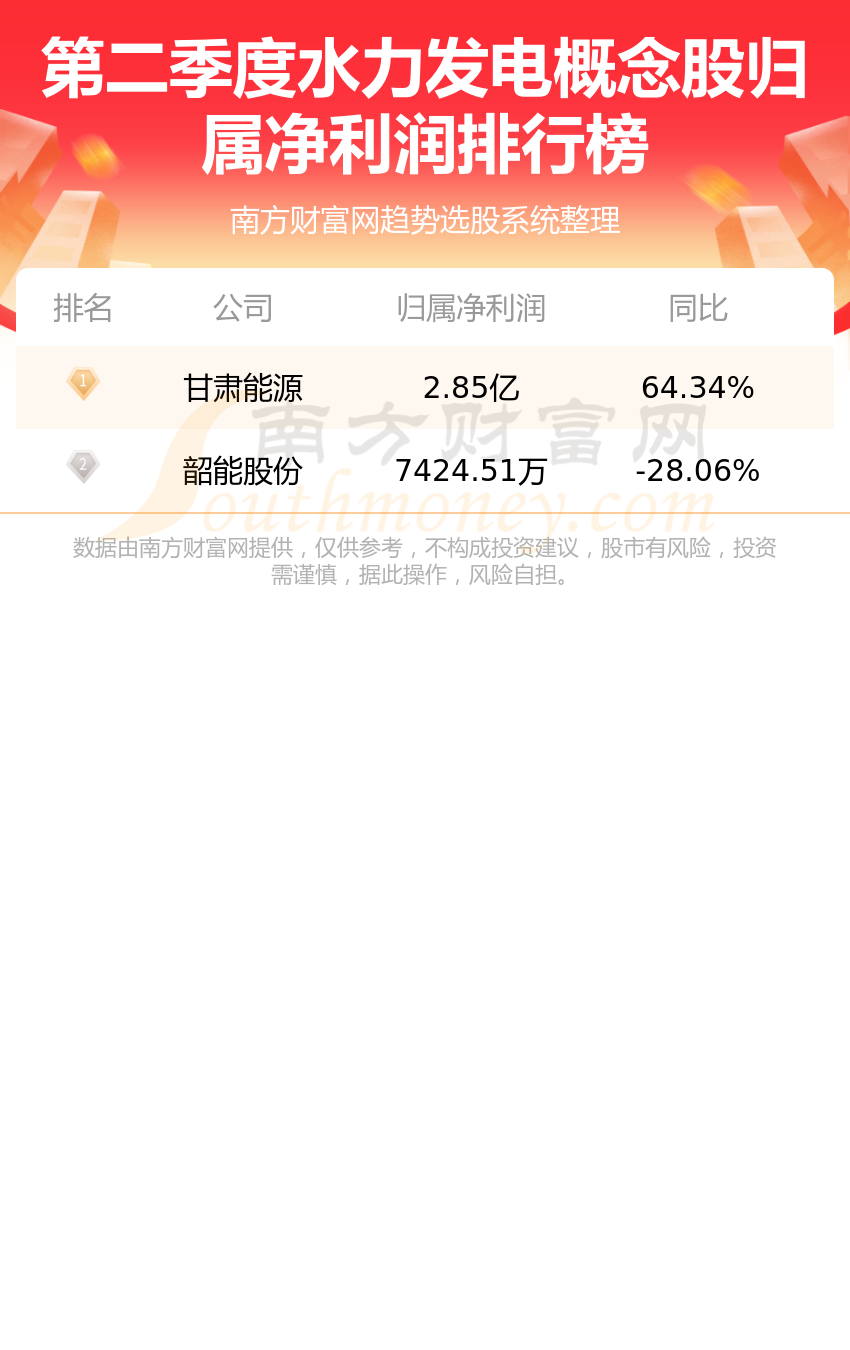
Task: Click the 2.85亿 net profit value
Action: click(x=471, y=387)
